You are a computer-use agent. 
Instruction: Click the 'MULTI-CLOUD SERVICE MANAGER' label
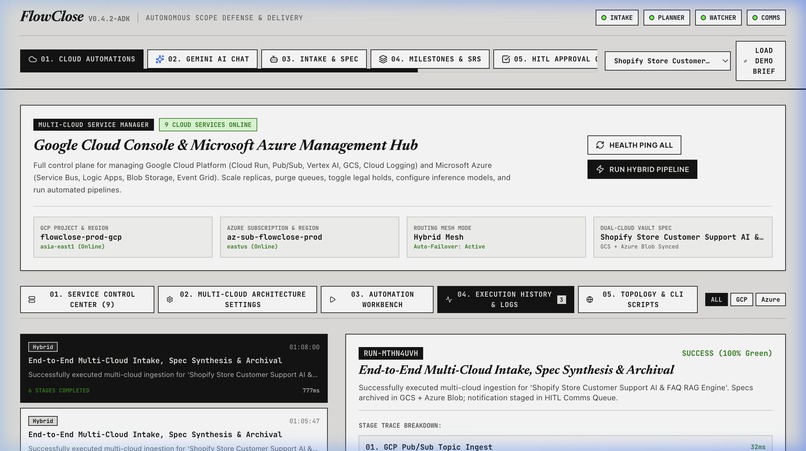[94, 124]
